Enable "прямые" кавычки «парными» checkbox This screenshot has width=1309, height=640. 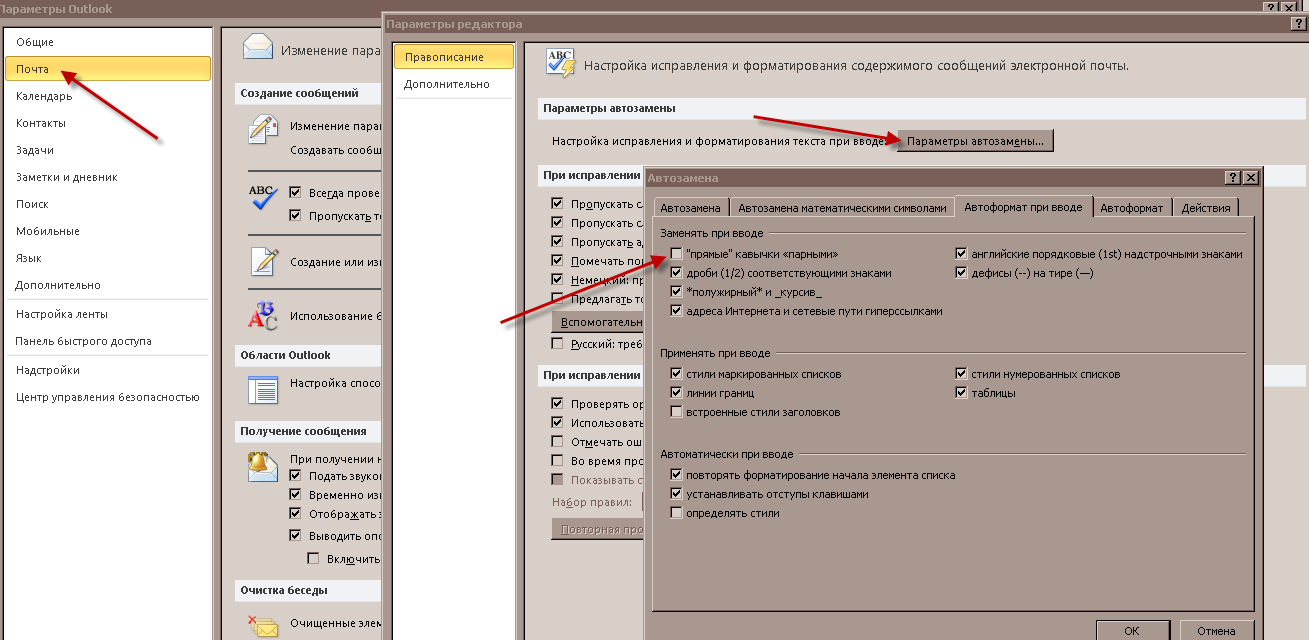coord(677,254)
